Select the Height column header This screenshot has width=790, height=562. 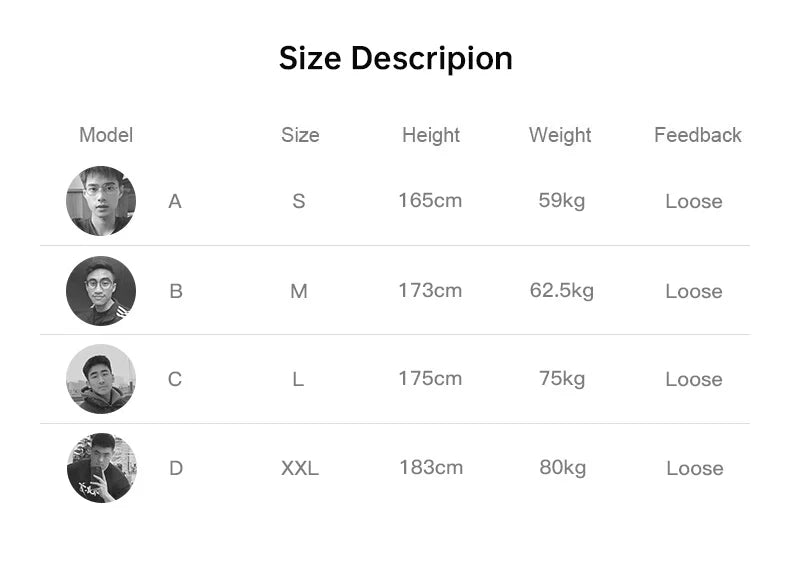click(x=431, y=135)
